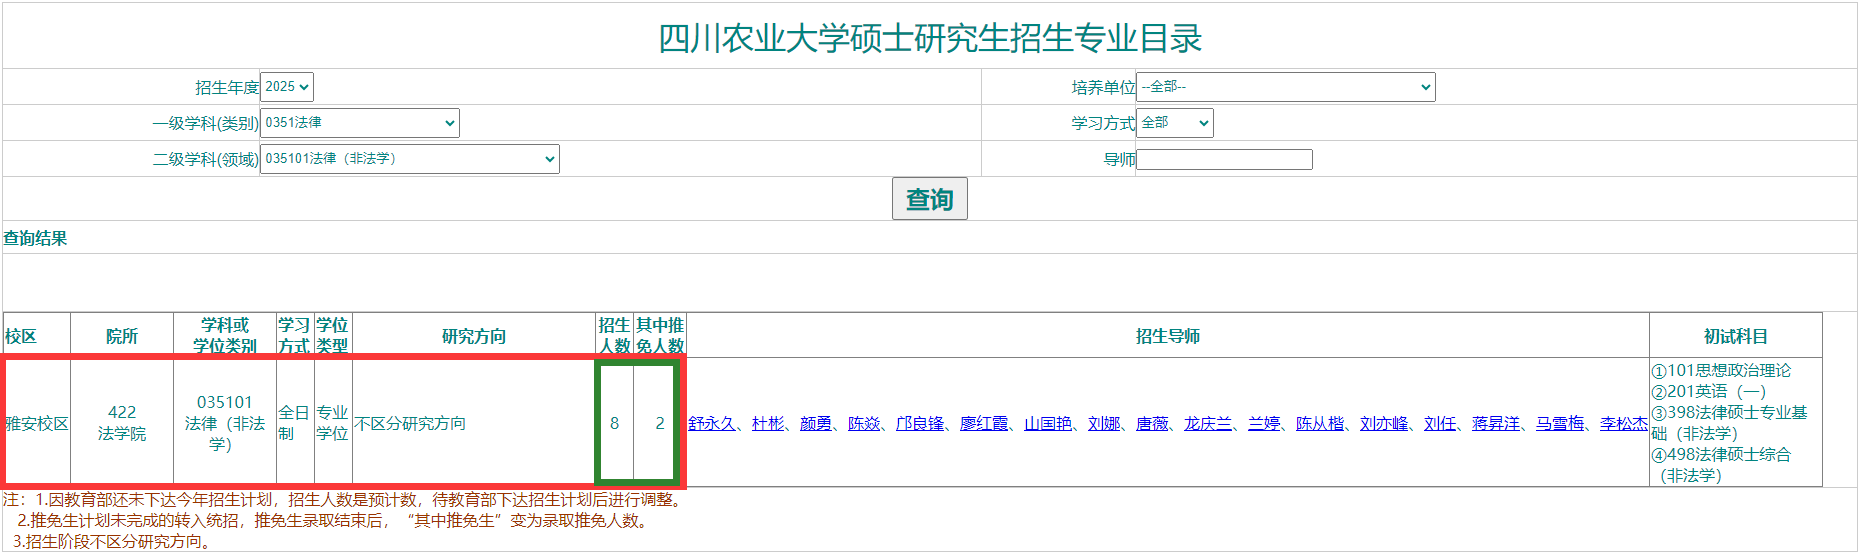
Task: Click the 院所 column header
Action: coord(122,336)
